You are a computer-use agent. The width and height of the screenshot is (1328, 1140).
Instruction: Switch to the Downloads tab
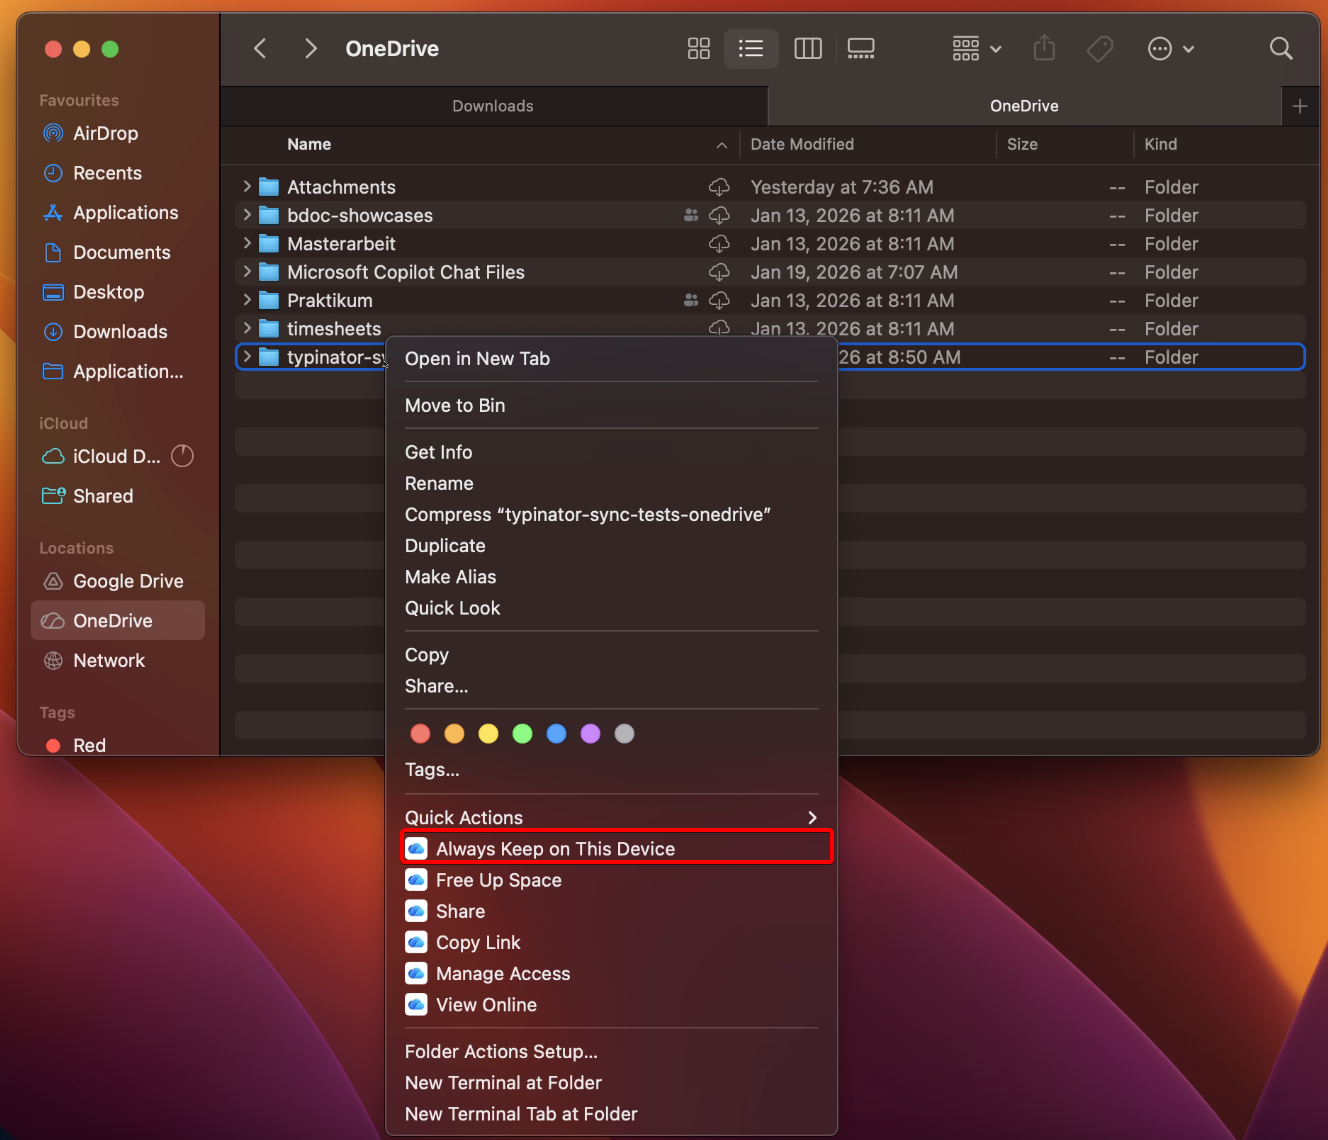click(x=493, y=106)
